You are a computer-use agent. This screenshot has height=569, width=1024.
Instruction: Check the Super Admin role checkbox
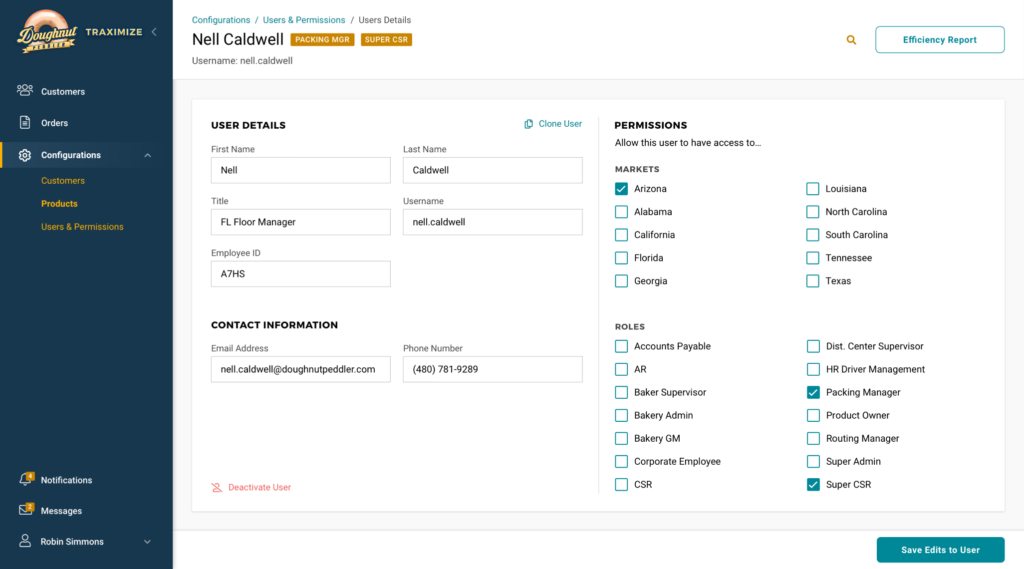[813, 462]
